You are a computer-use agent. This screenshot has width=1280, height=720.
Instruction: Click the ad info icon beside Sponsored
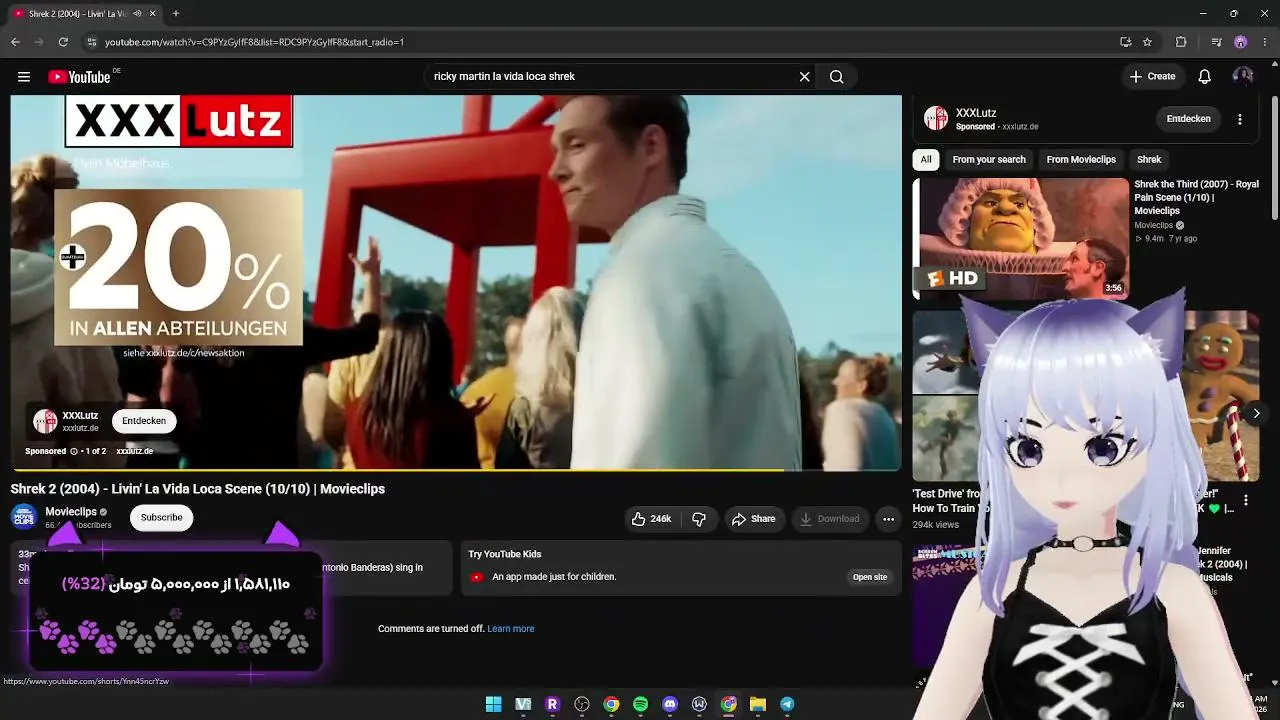[x=74, y=451]
